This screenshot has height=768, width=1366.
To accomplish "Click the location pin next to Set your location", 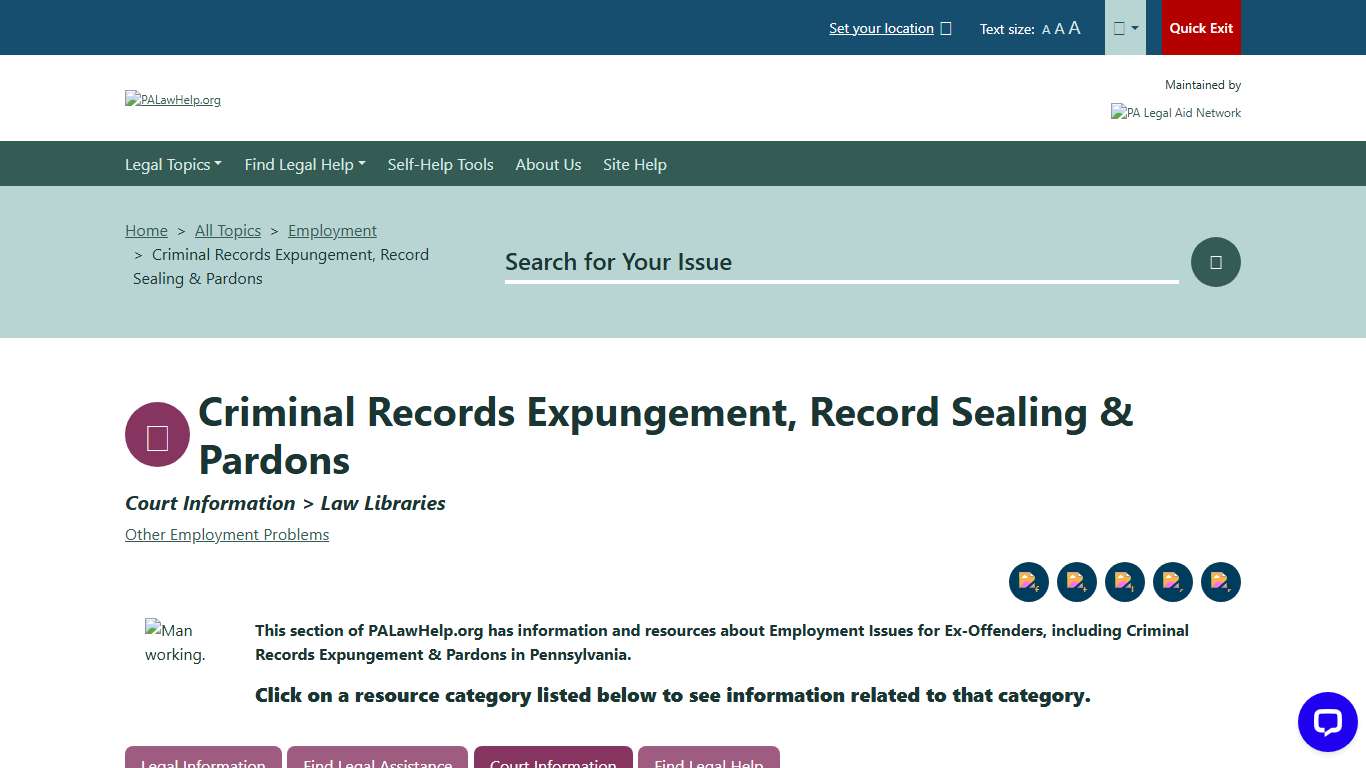I will (947, 28).
